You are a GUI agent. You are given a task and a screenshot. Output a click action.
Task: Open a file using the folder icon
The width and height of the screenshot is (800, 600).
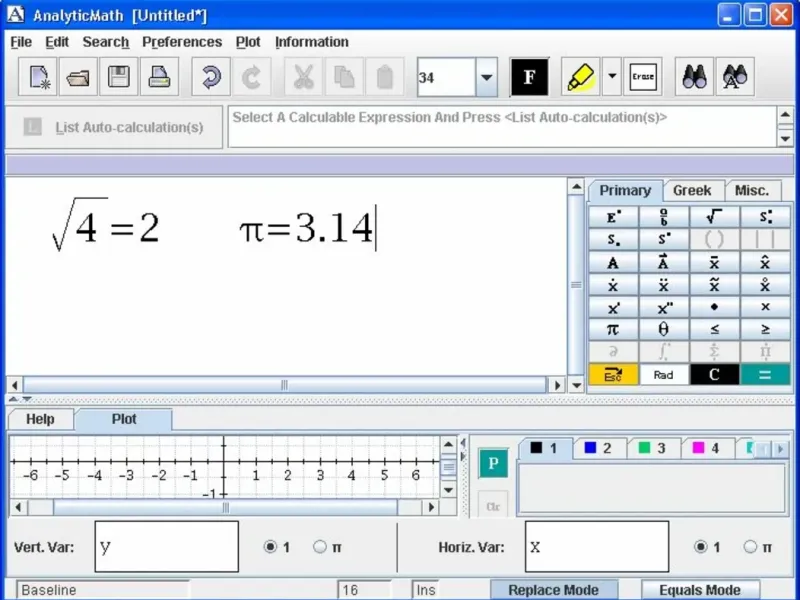78,77
